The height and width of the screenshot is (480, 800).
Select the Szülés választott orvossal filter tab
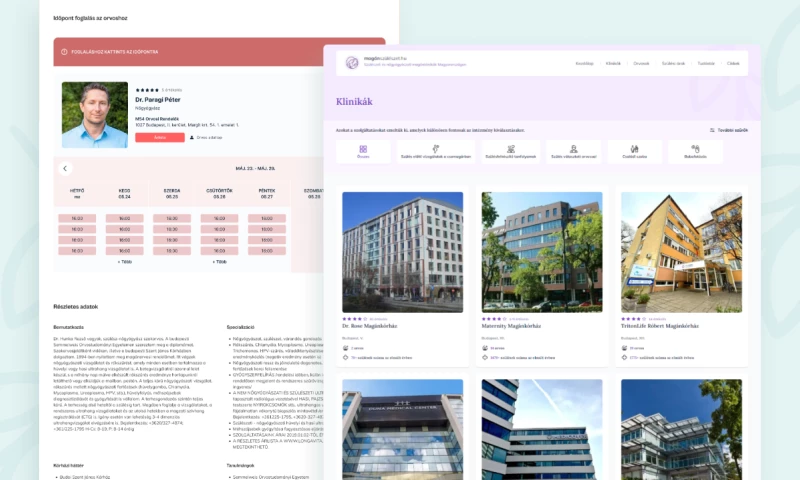coord(573,151)
